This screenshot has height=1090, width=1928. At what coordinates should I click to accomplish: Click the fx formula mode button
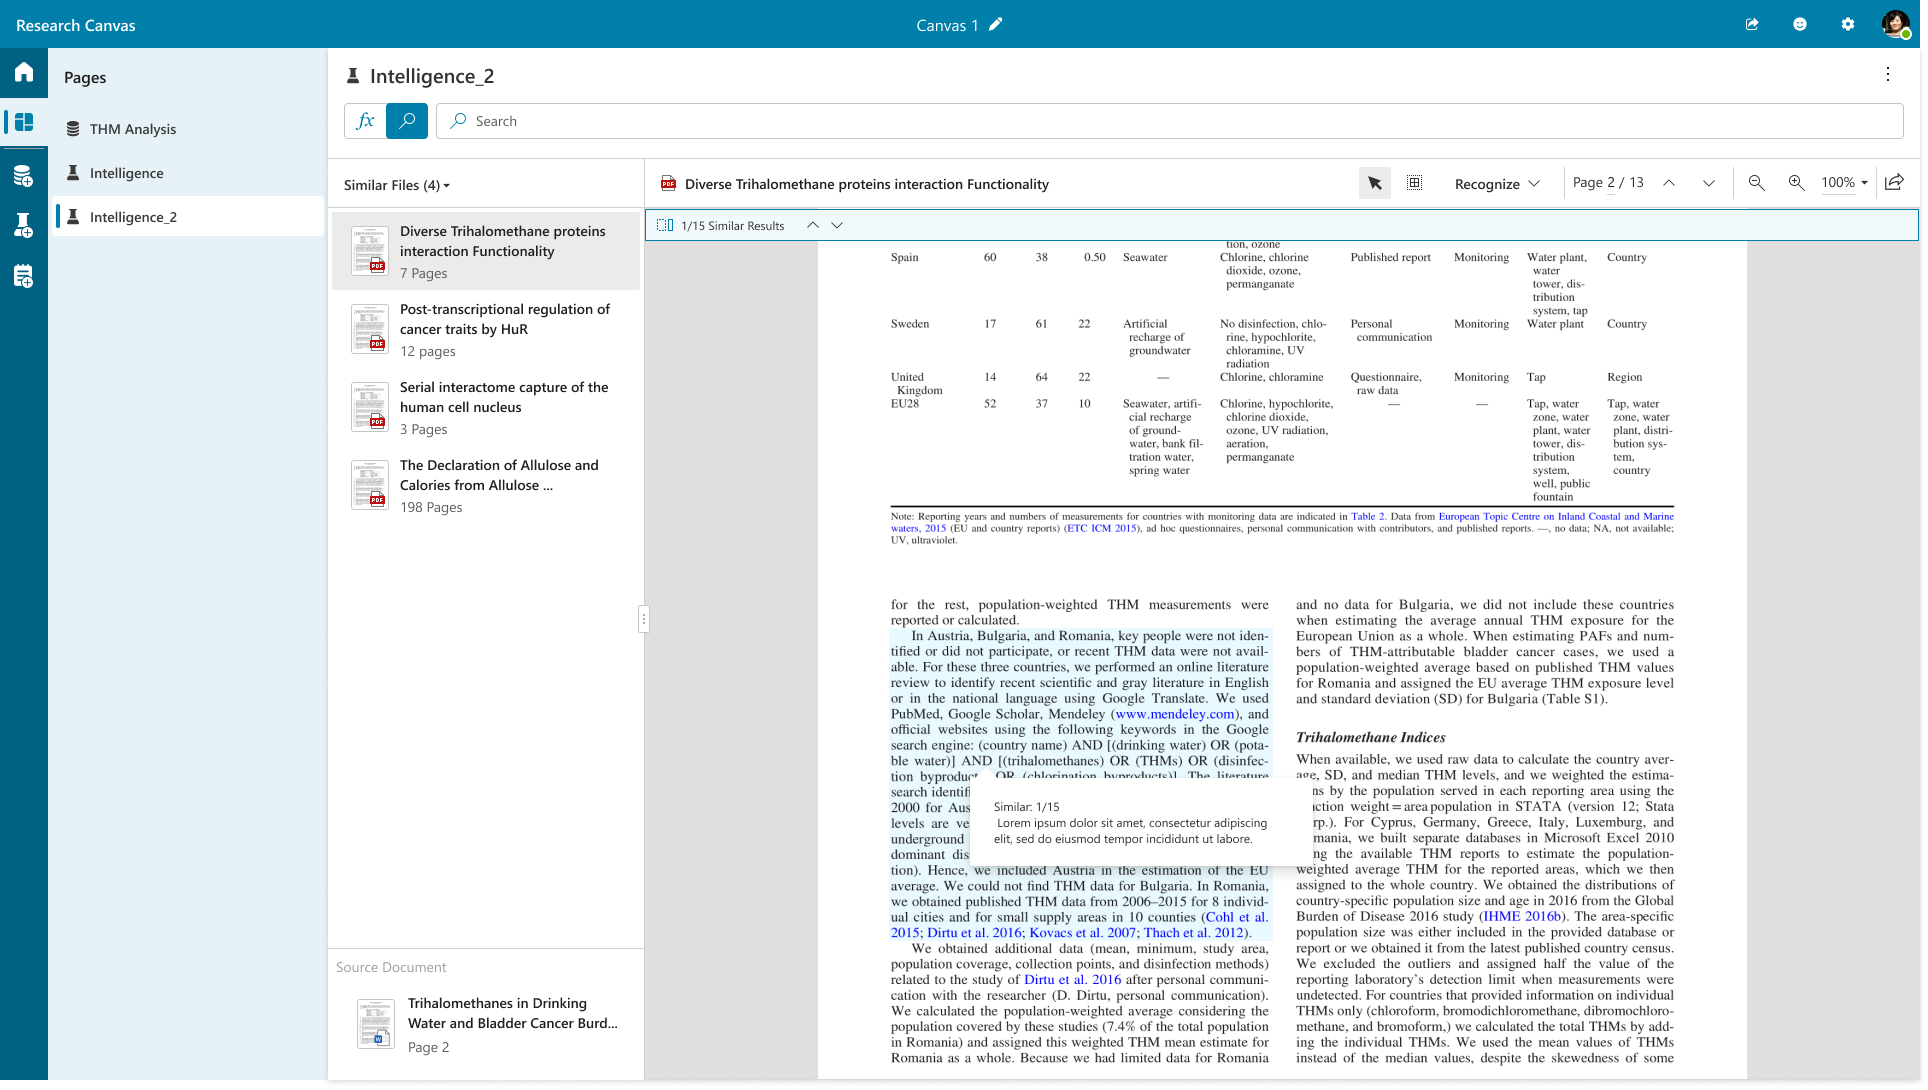pyautogui.click(x=365, y=121)
